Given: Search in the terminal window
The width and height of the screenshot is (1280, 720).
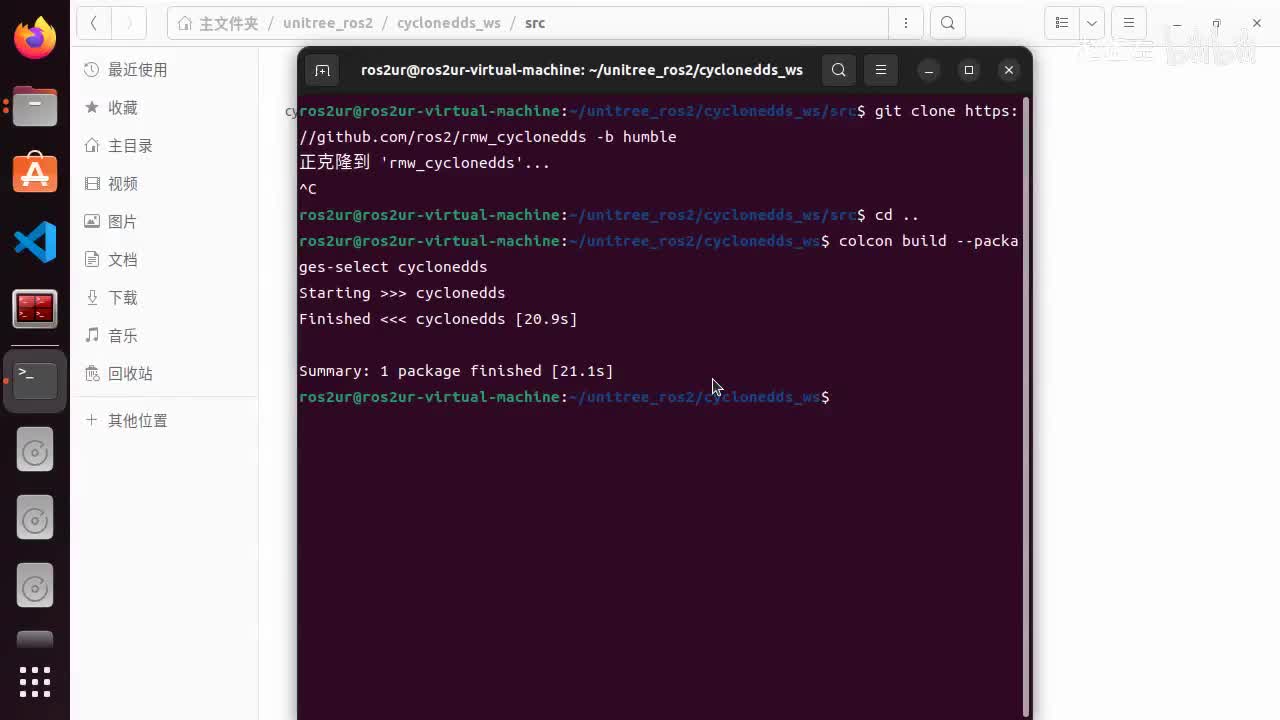Looking at the screenshot, I should [839, 70].
